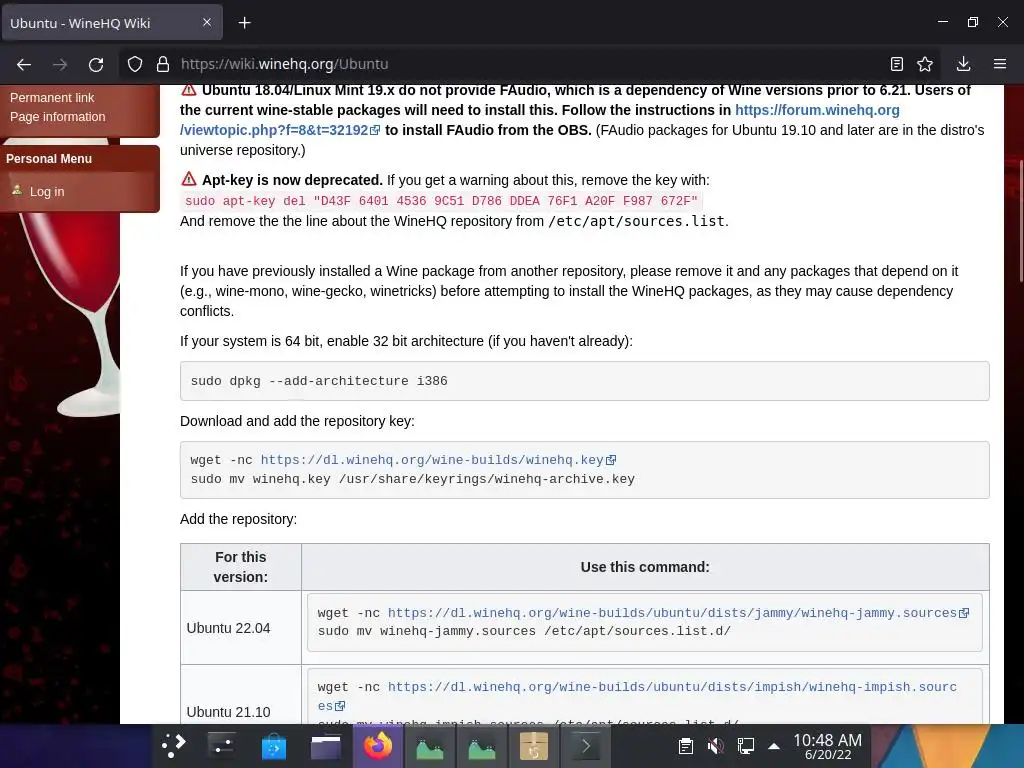This screenshot has height=768, width=1024.
Task: Open a new browser tab
Action: (244, 23)
